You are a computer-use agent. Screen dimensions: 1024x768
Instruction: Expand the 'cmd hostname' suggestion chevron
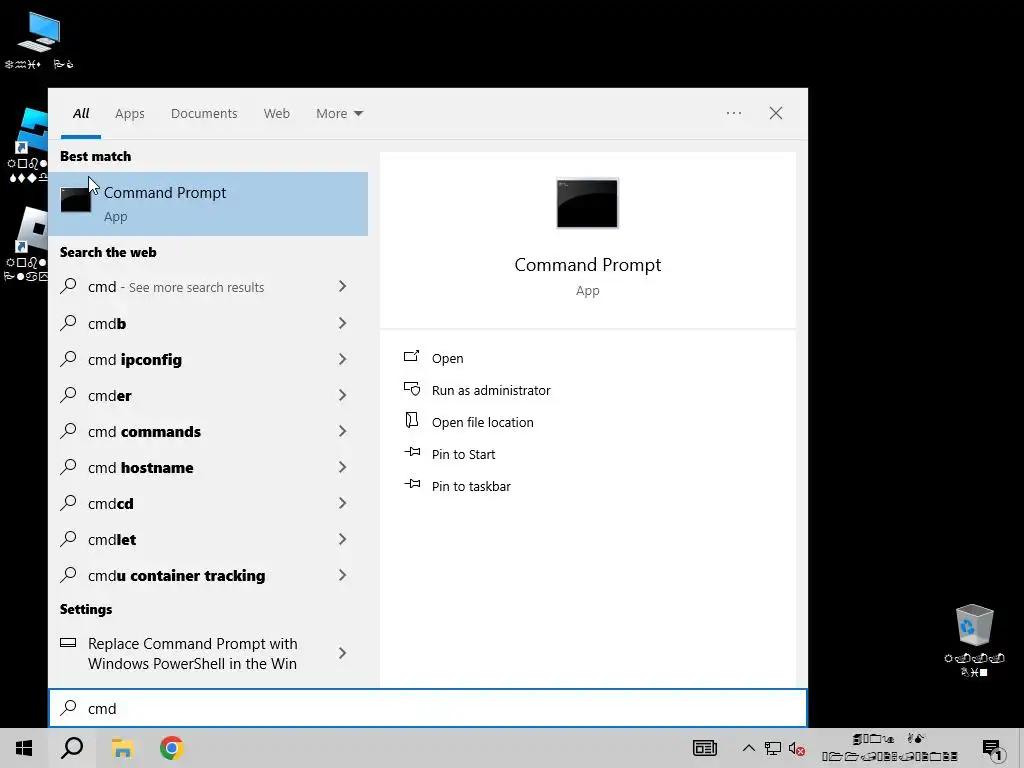pos(342,466)
